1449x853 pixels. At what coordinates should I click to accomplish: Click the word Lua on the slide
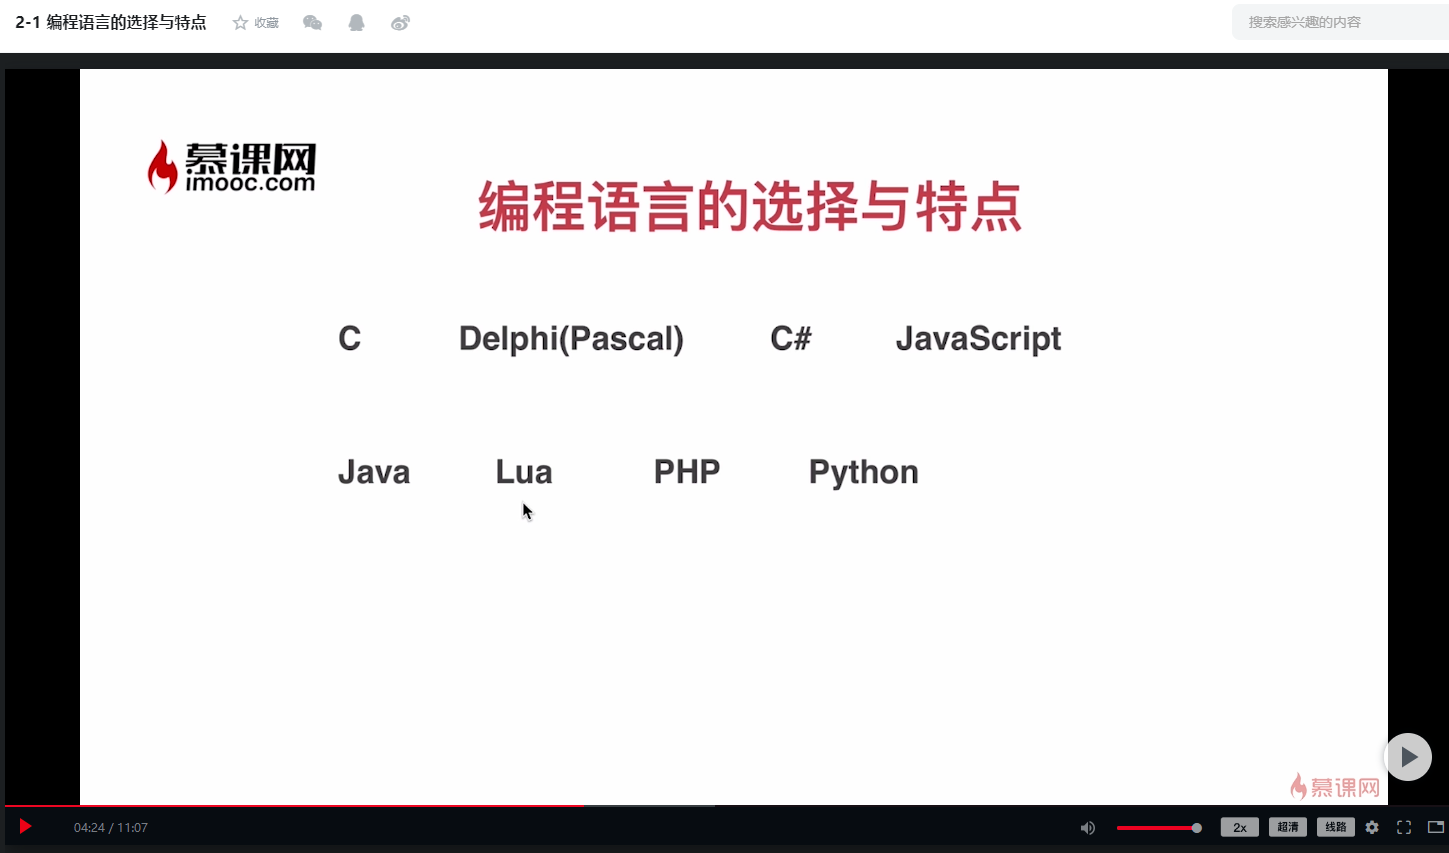pos(524,472)
